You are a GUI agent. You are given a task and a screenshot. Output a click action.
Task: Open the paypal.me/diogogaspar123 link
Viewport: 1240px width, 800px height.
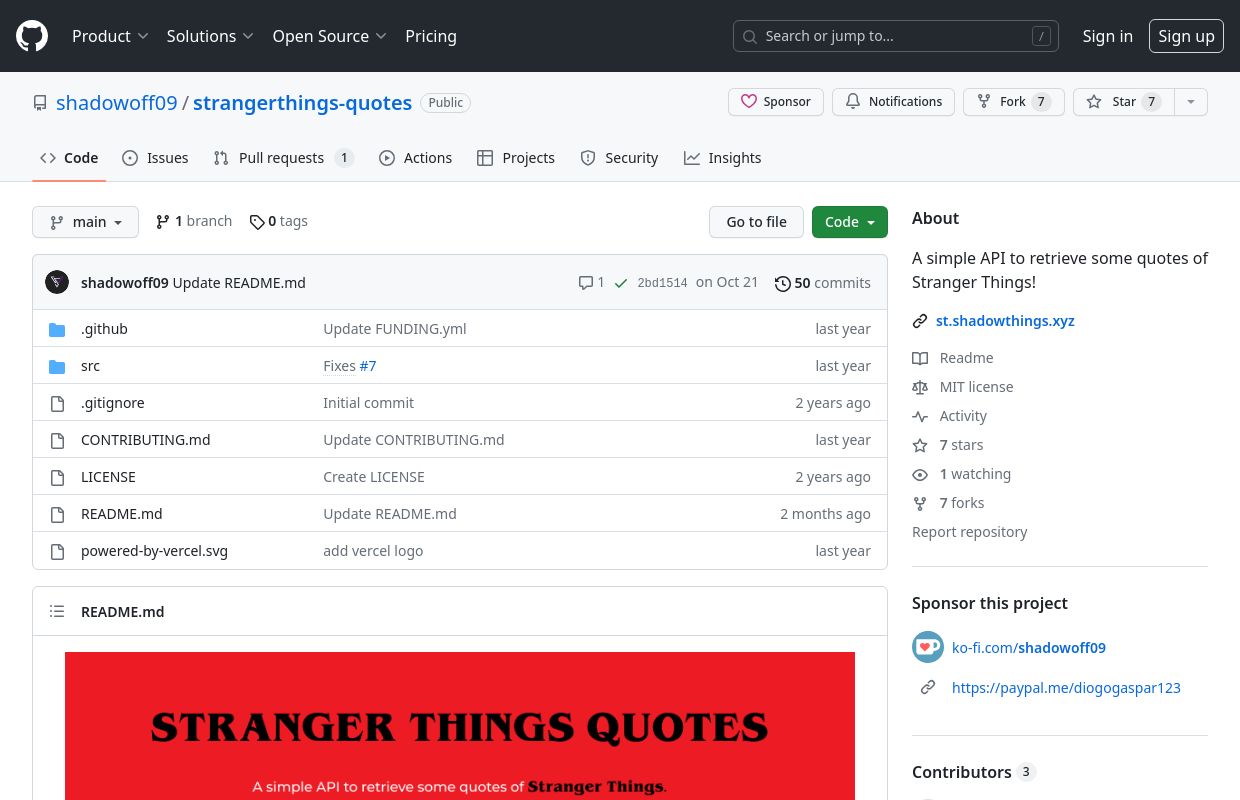coord(1066,688)
